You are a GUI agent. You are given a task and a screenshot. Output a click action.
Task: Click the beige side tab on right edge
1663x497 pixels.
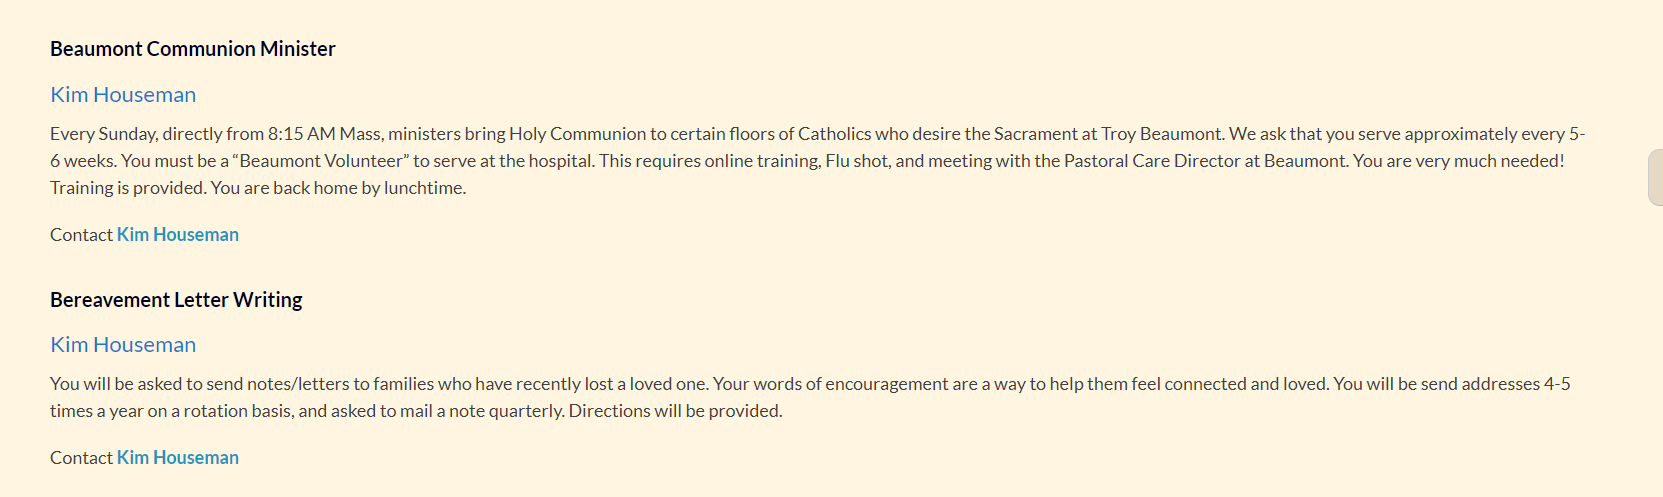1655,178
